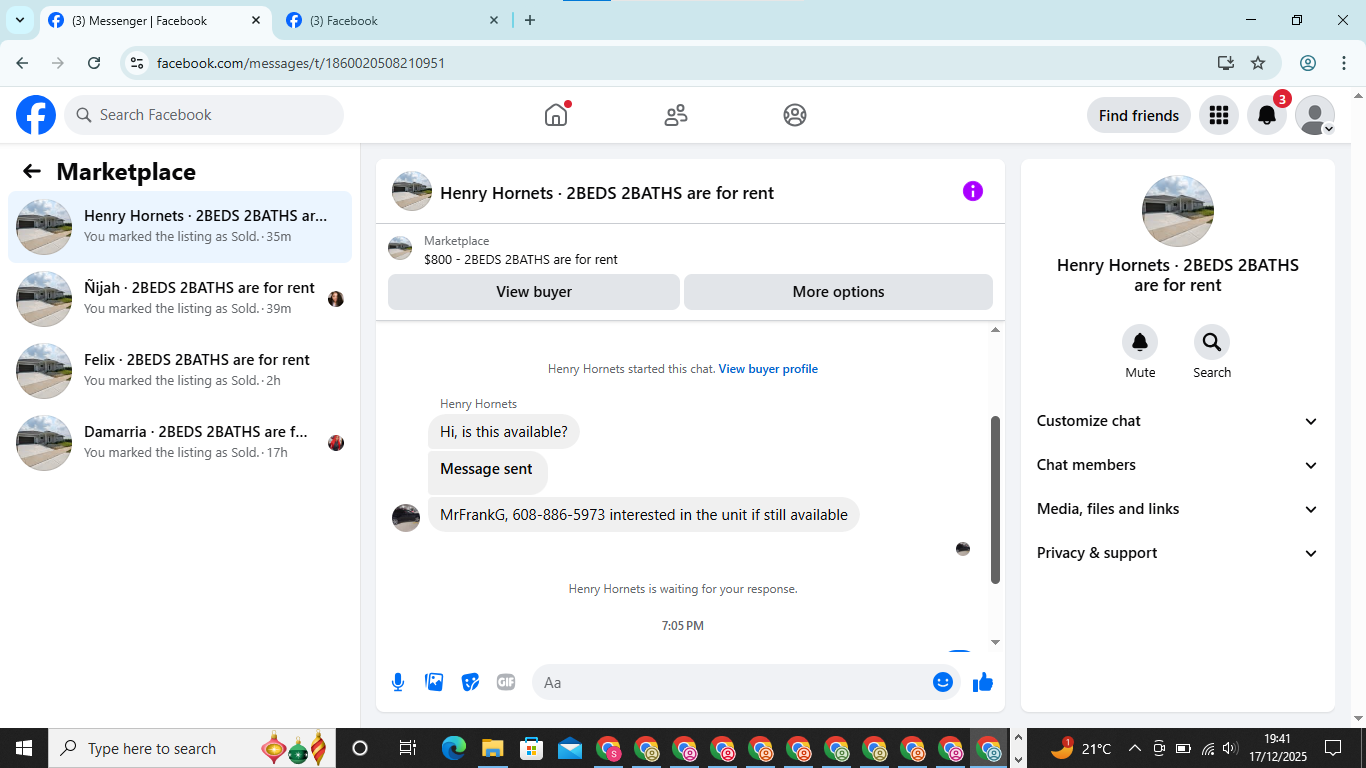Open Windows Start menu
This screenshot has height=768, width=1366.
click(24, 748)
